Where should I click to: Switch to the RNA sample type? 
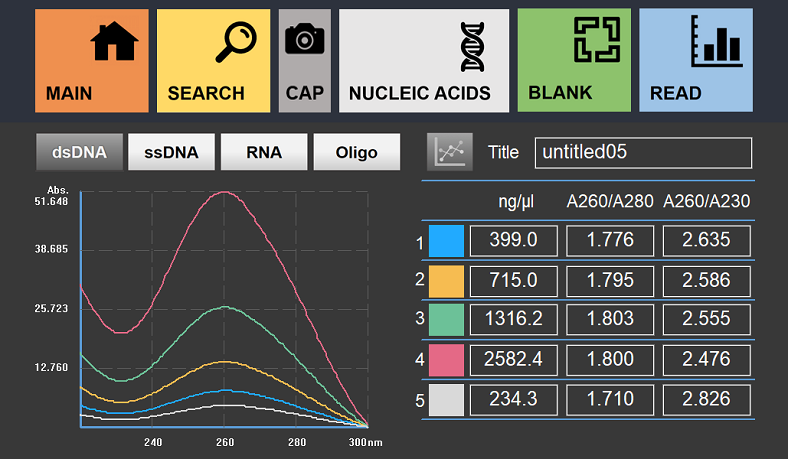[264, 152]
